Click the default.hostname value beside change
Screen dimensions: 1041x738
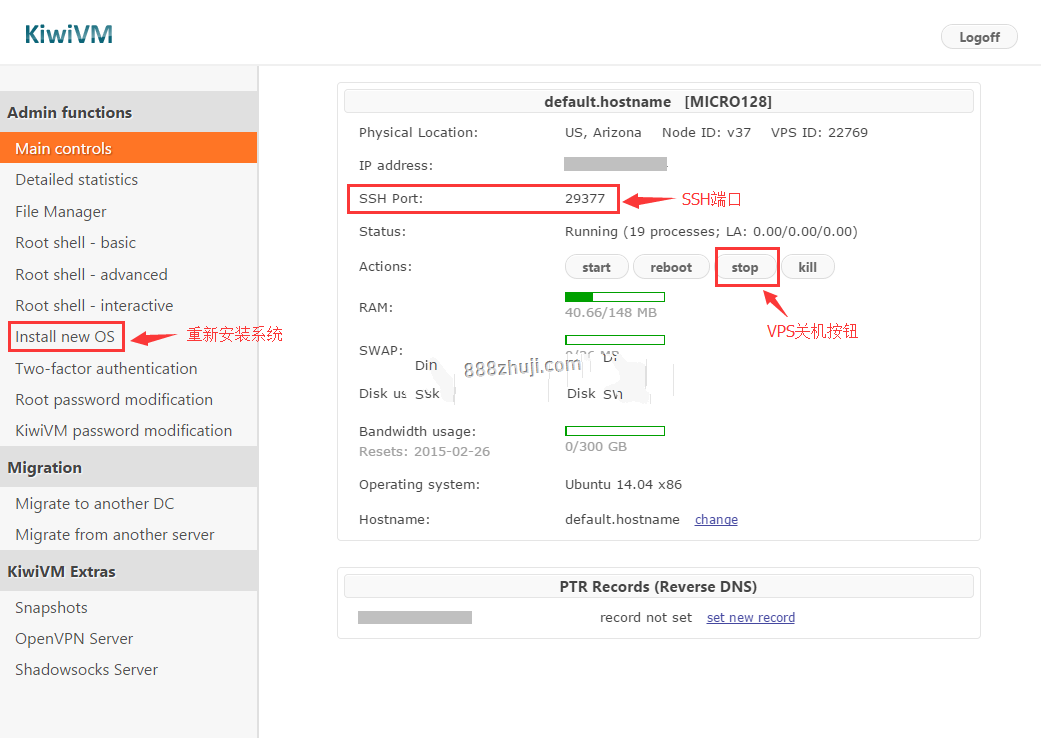[x=622, y=520]
